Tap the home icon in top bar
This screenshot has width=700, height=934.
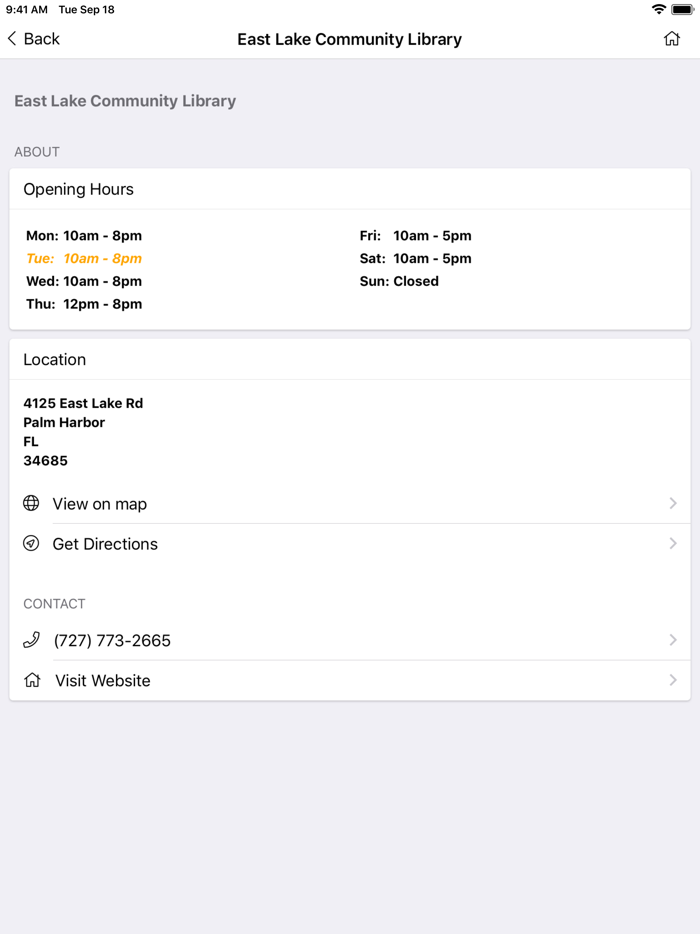pos(672,39)
